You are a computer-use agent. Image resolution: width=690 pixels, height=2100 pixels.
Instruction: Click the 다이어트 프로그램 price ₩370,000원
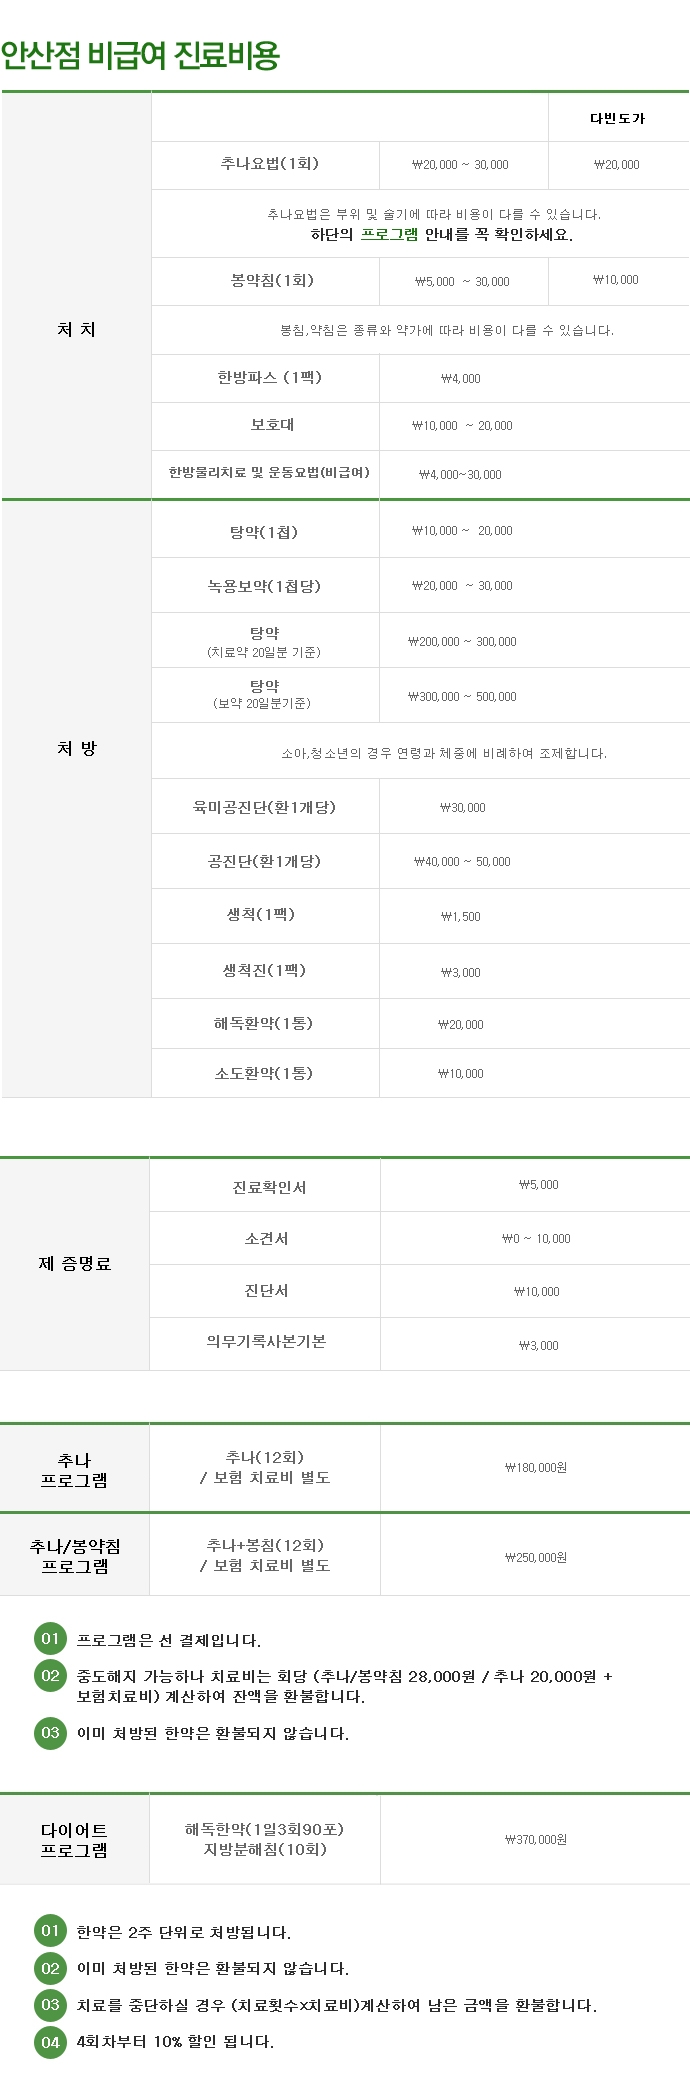click(536, 1839)
